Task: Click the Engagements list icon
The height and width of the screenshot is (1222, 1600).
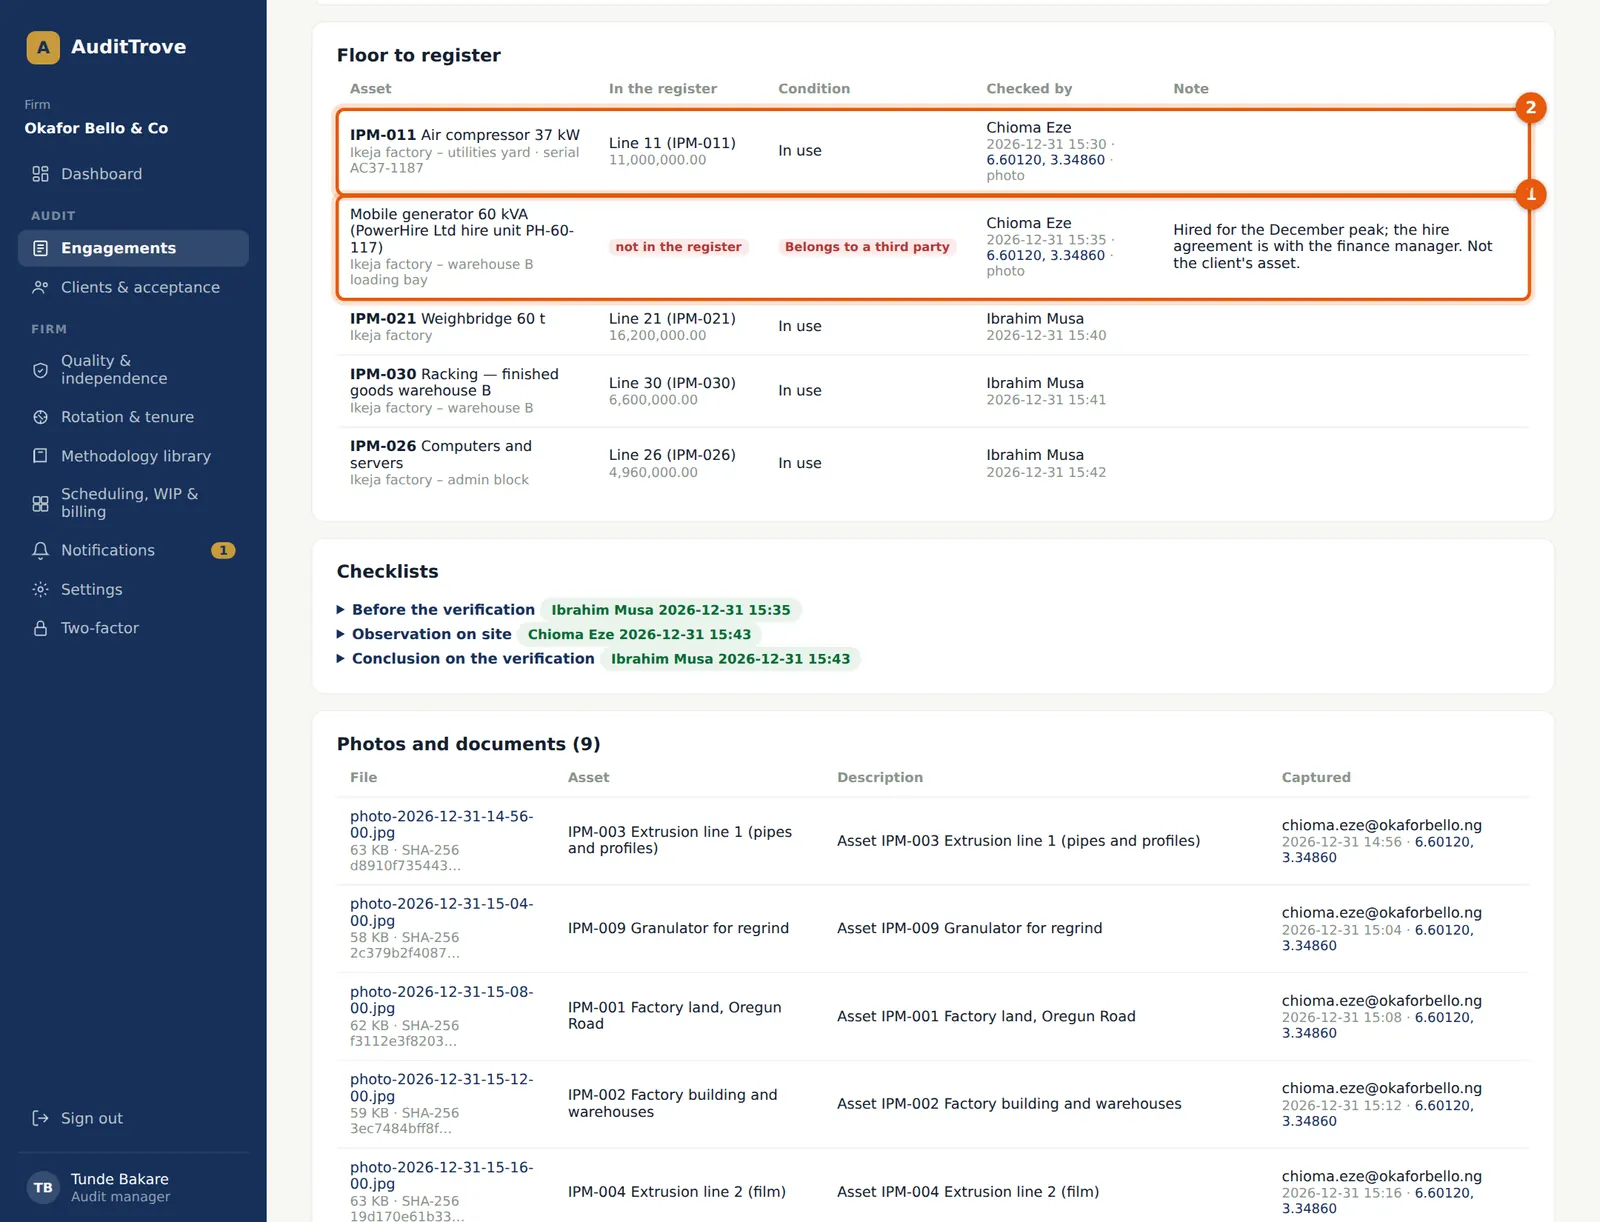Action: point(40,248)
